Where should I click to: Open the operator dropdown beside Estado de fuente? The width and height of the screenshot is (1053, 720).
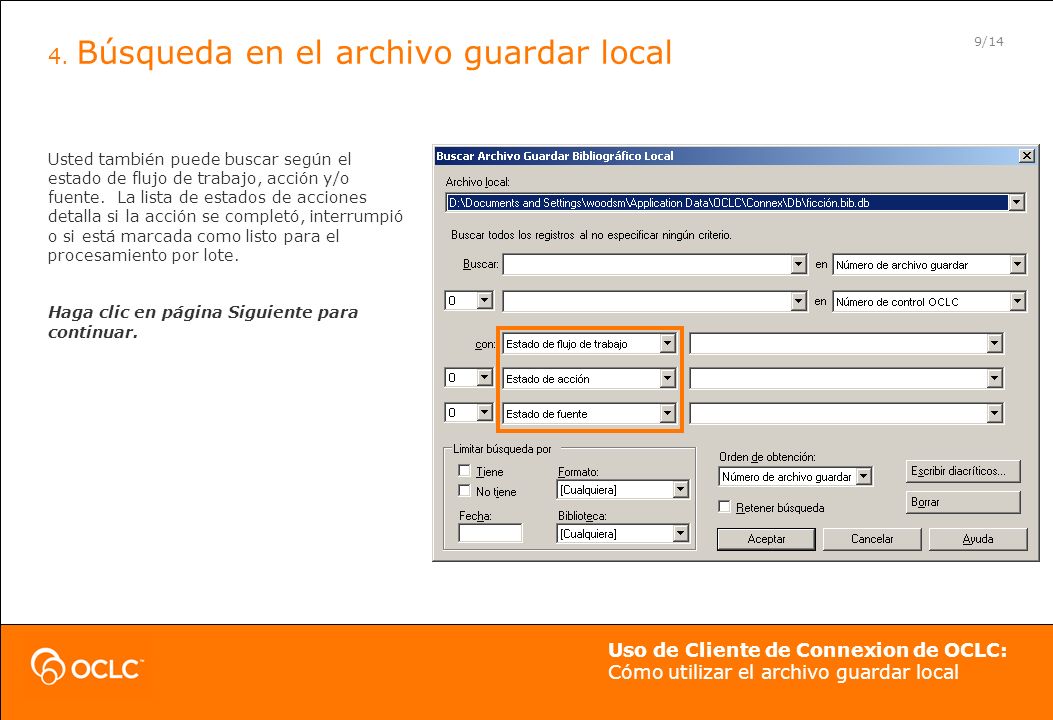click(x=485, y=412)
